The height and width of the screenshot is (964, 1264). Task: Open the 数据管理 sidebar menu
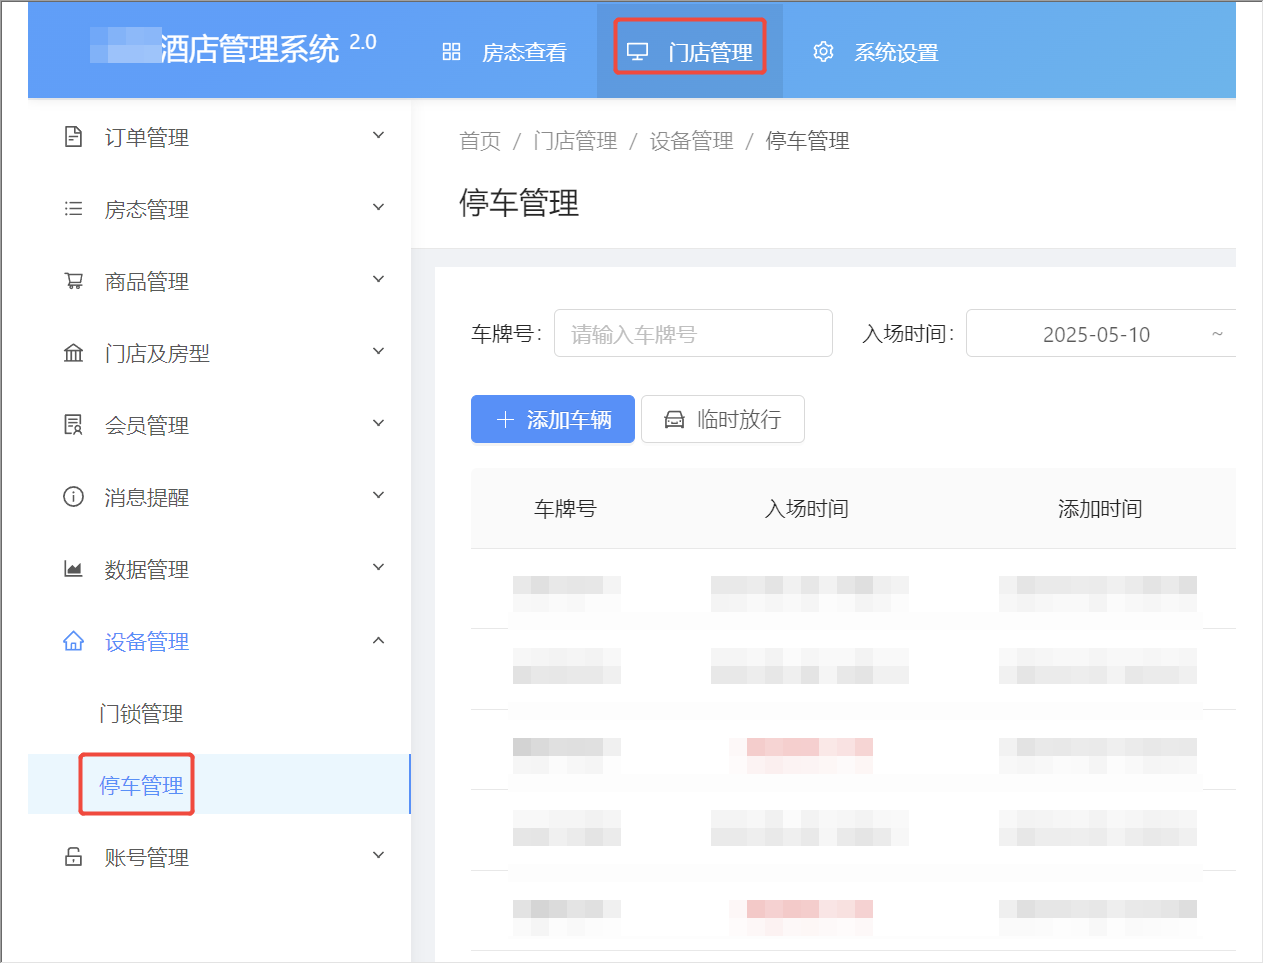click(219, 569)
